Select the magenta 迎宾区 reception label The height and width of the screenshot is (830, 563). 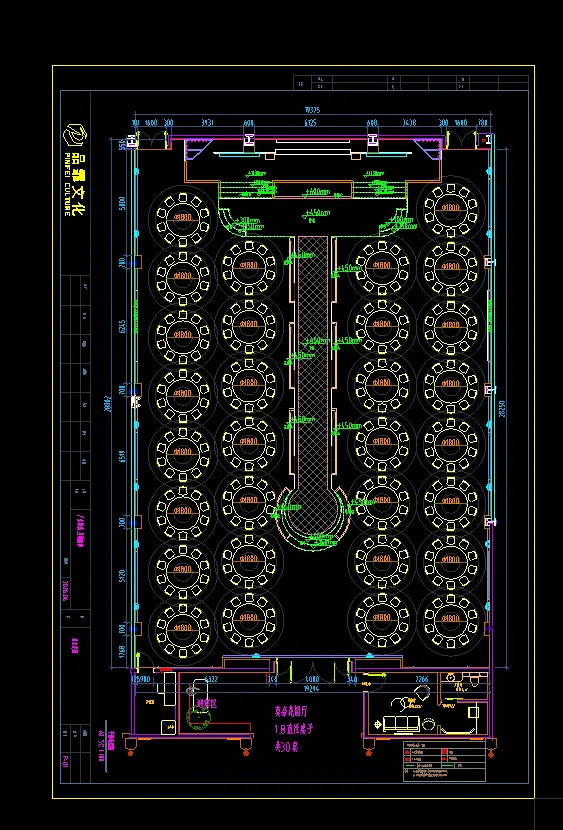point(207,704)
